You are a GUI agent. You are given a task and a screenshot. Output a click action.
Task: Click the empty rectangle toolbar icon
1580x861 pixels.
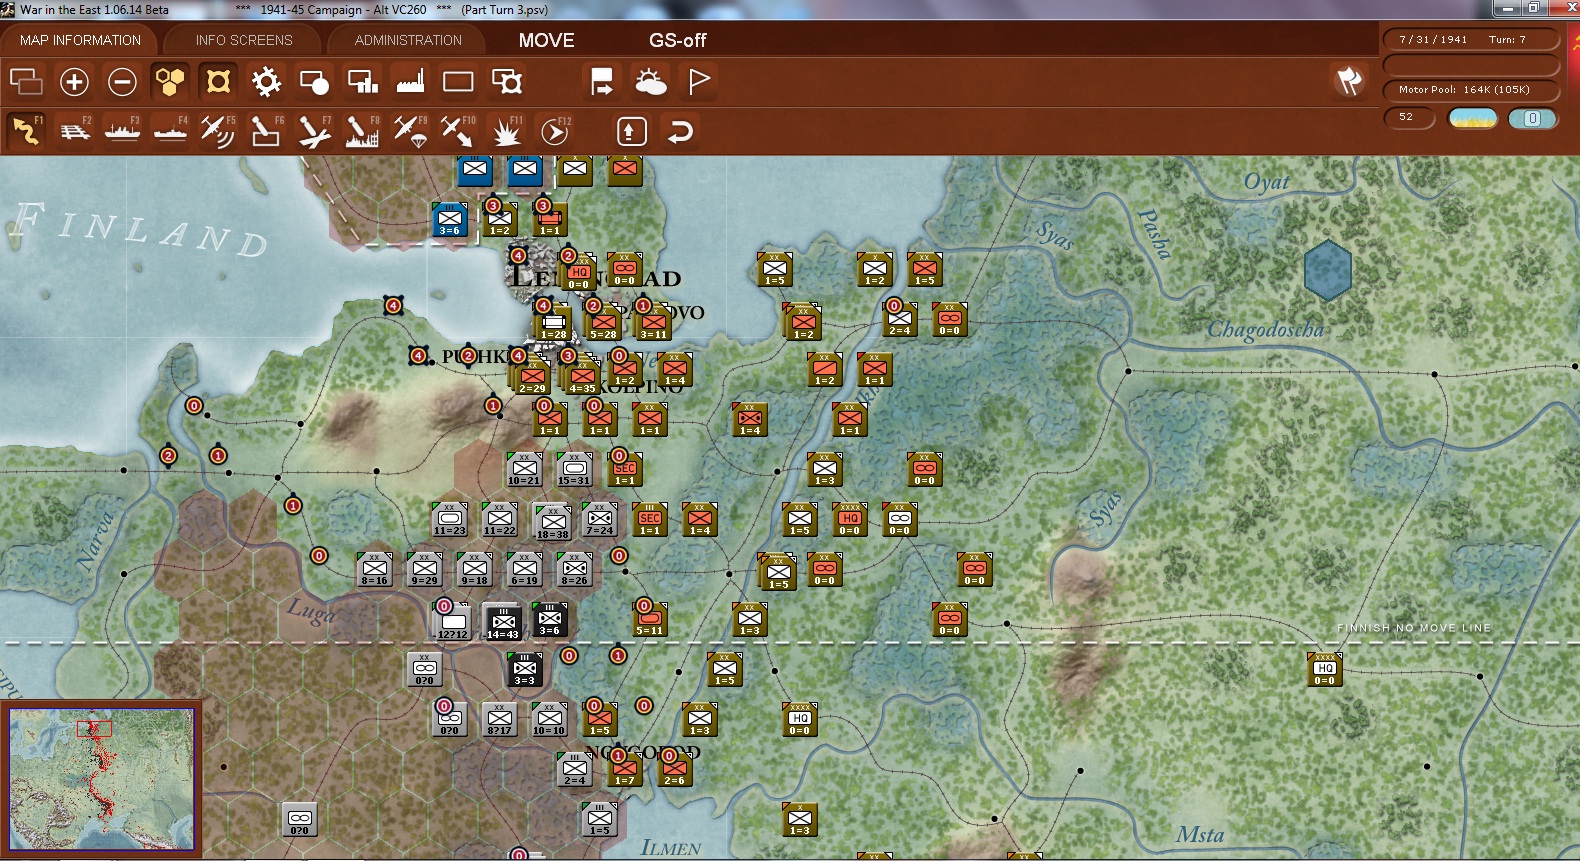click(x=458, y=81)
